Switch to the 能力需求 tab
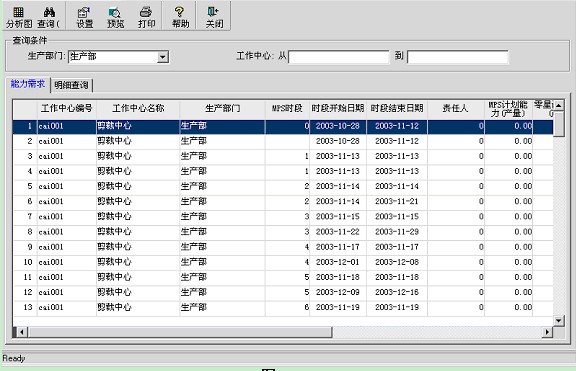The image size is (576, 371). [x=28, y=84]
